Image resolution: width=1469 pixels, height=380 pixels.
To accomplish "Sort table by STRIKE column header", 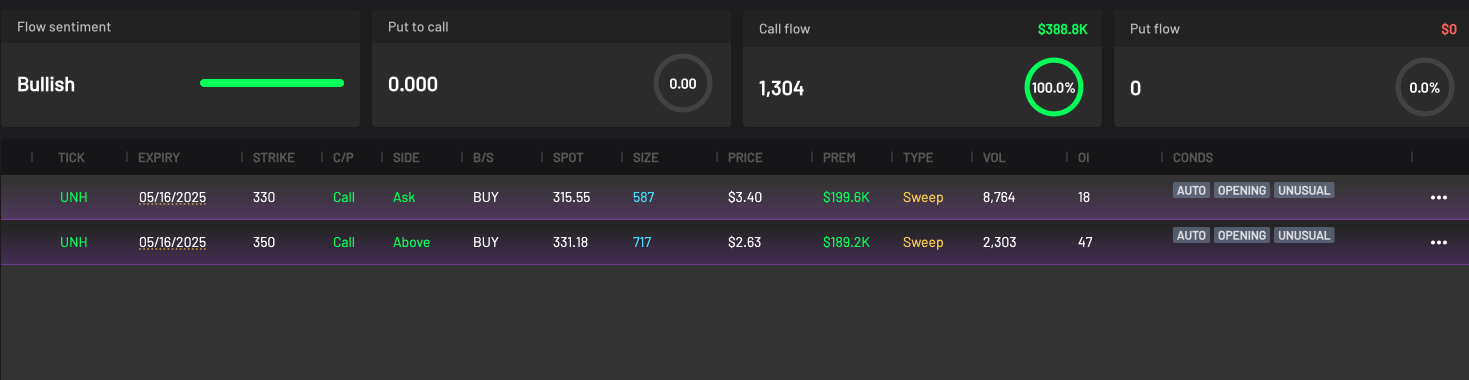I will coord(274,158).
